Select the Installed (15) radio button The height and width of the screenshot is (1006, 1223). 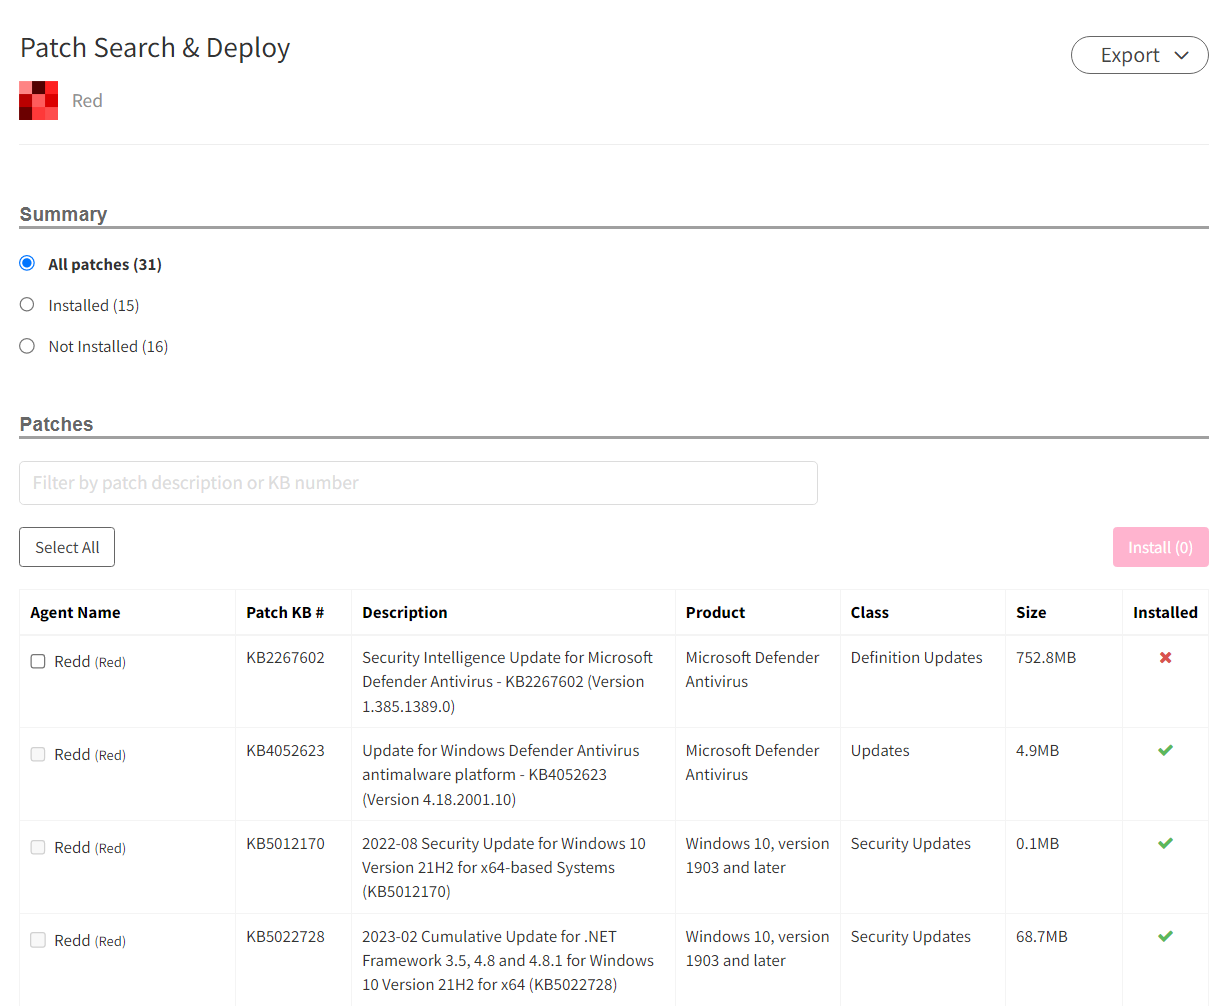coord(27,304)
